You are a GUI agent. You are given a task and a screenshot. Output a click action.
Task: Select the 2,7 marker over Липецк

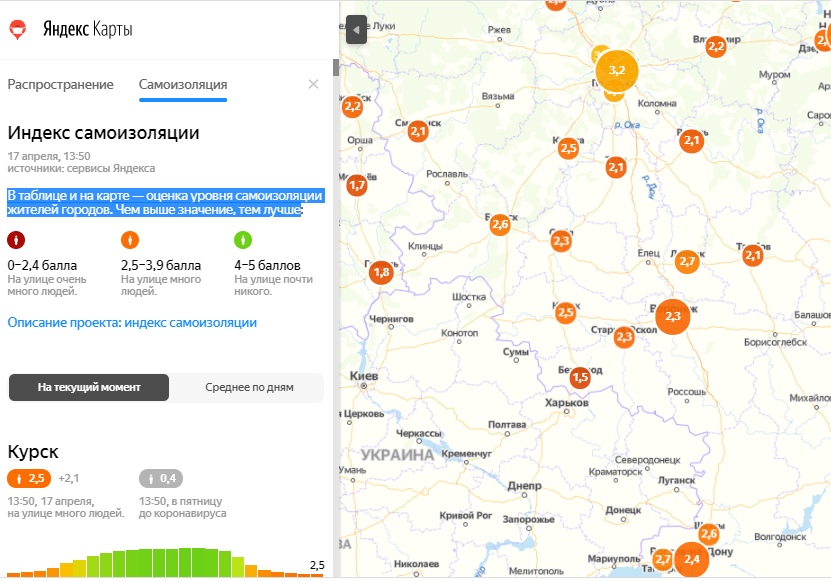[687, 261]
